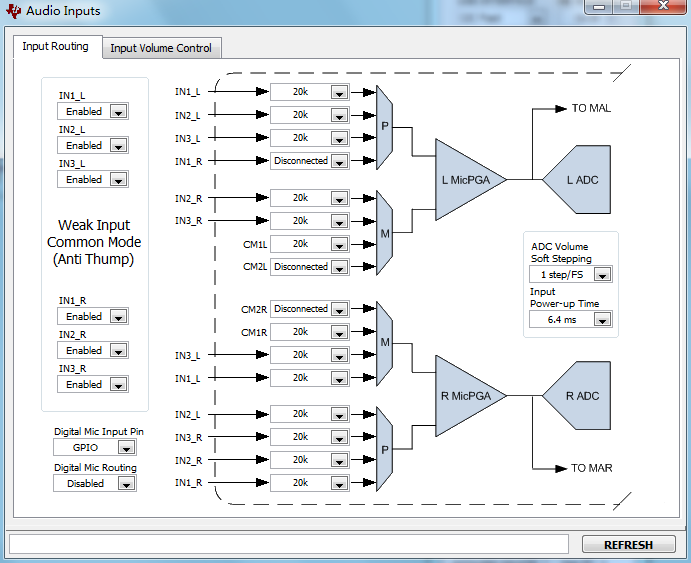
Task: Open the CM1L resistance dropdown
Action: 310,244
